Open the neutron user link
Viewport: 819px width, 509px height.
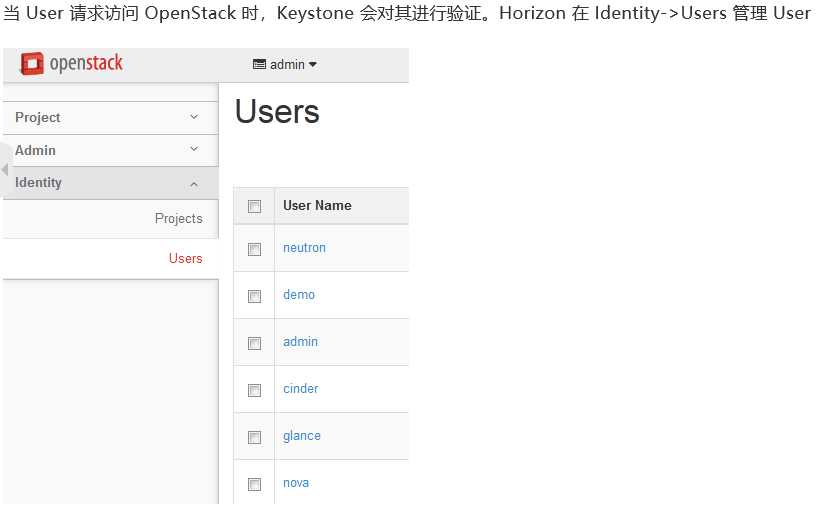click(x=305, y=248)
